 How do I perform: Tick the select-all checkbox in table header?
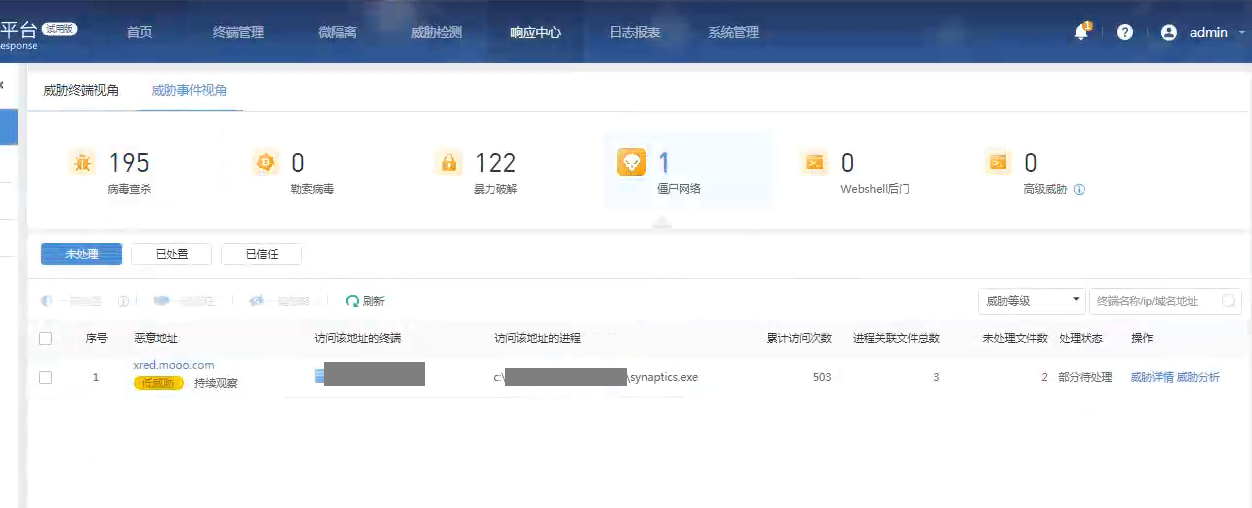[x=45, y=338]
